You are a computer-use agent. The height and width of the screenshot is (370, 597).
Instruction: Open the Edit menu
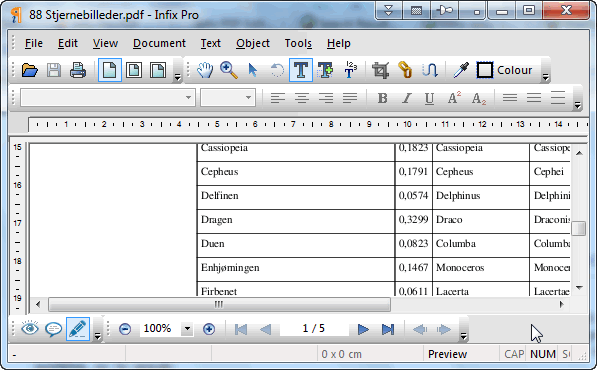coord(68,43)
